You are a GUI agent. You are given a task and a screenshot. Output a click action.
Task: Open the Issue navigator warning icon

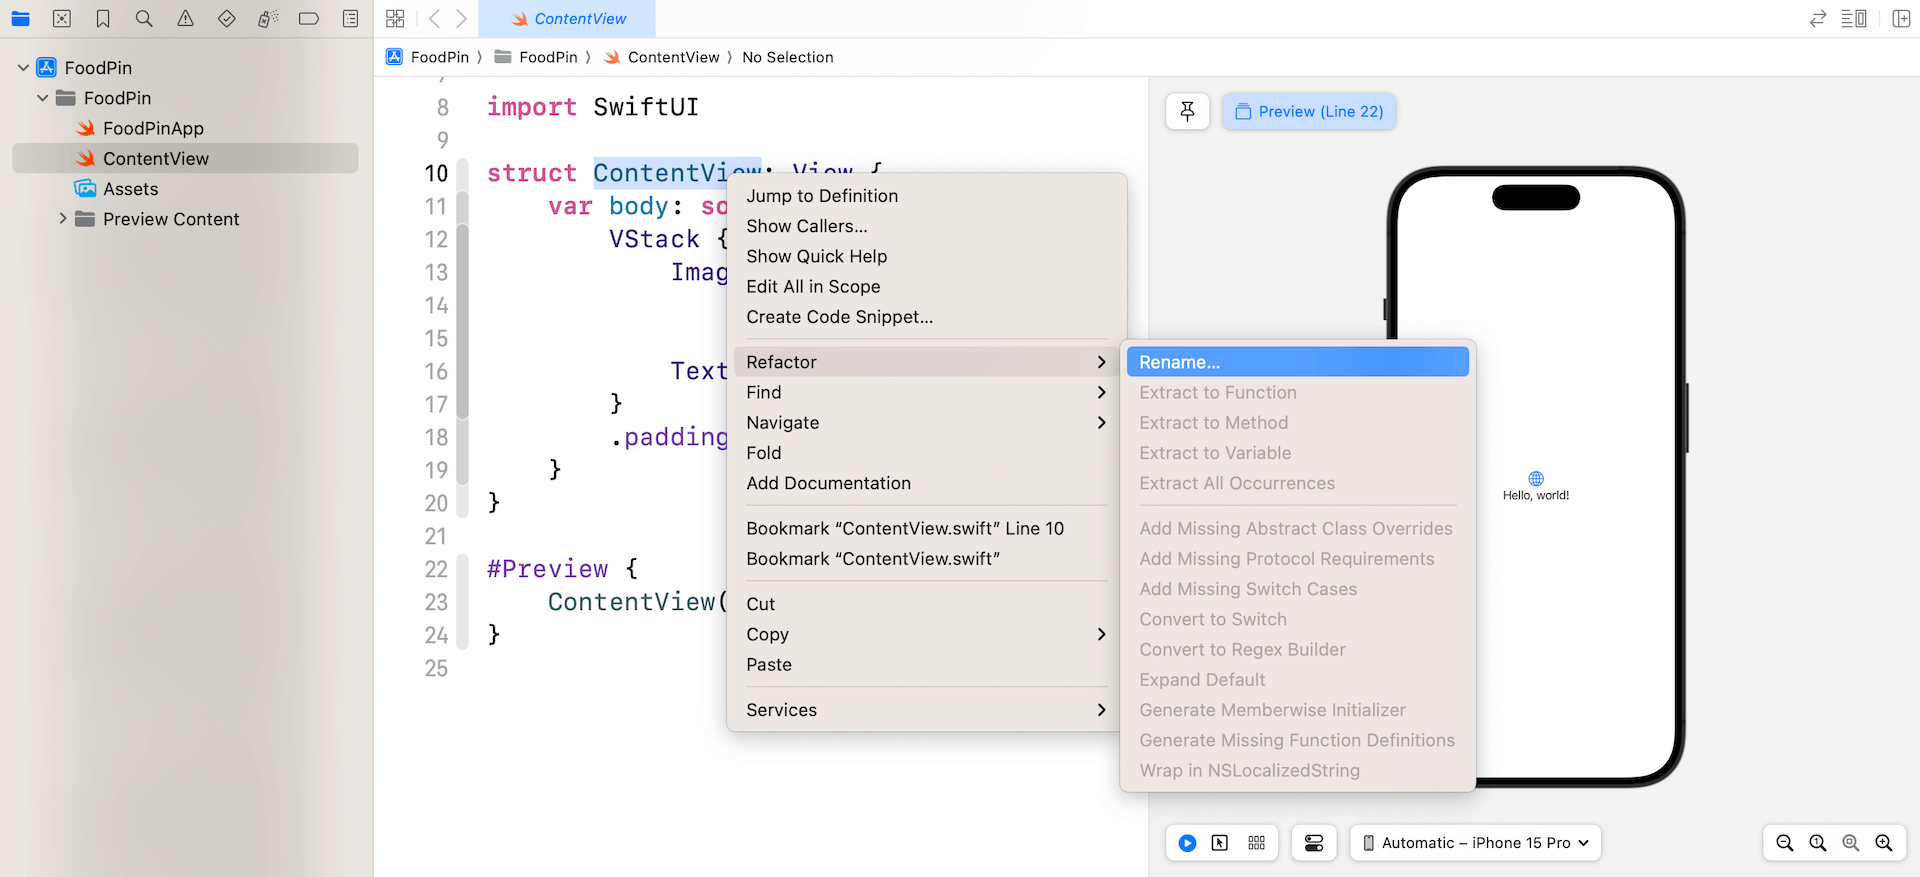point(186,18)
